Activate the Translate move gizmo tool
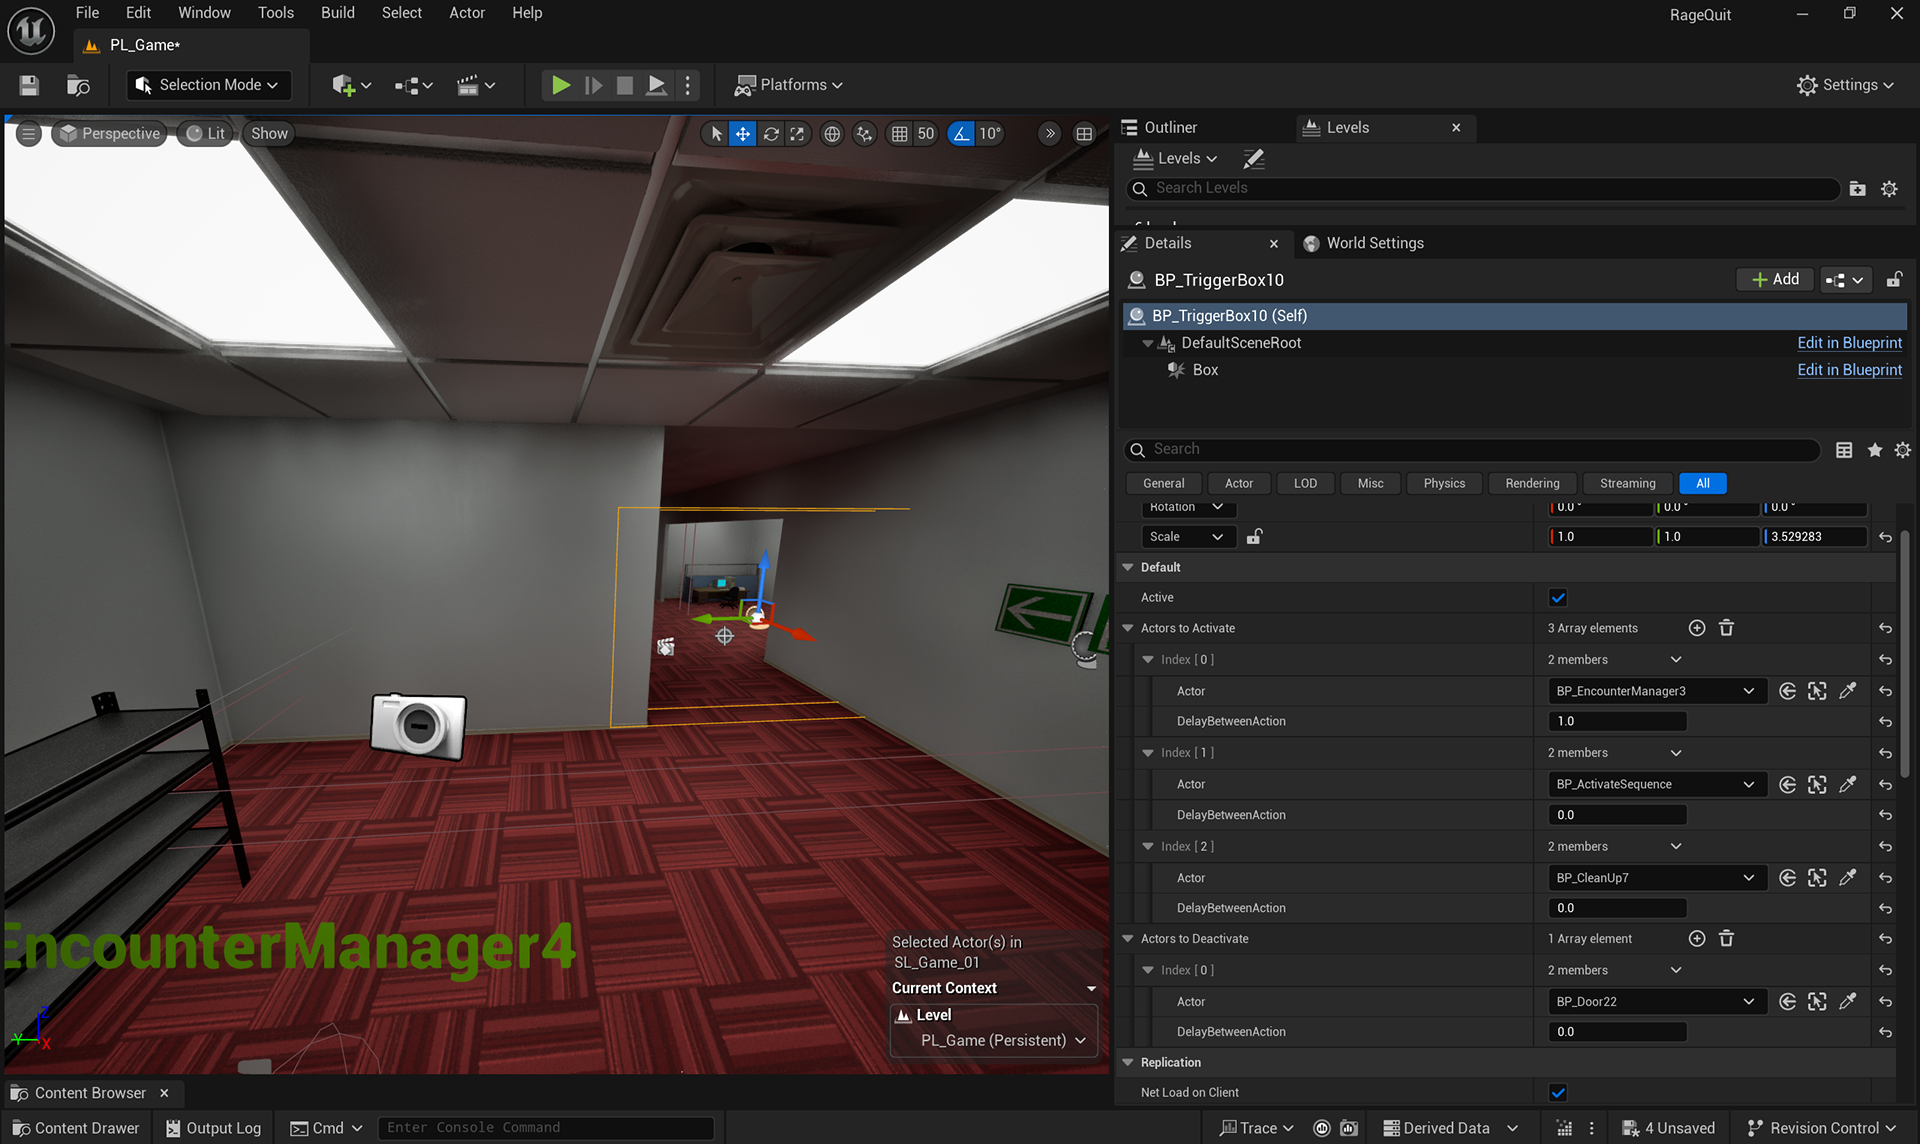The width and height of the screenshot is (1920, 1144). 743,133
